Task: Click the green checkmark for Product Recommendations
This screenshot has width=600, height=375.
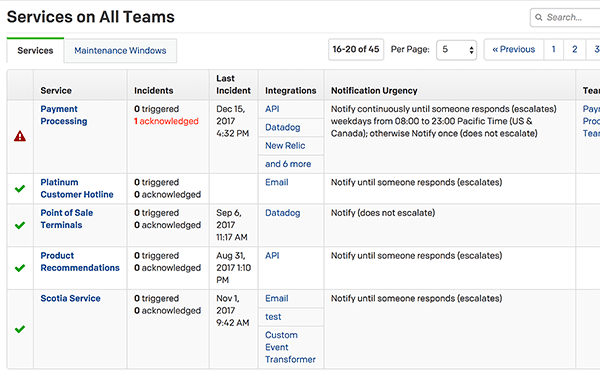Action: pos(20,268)
